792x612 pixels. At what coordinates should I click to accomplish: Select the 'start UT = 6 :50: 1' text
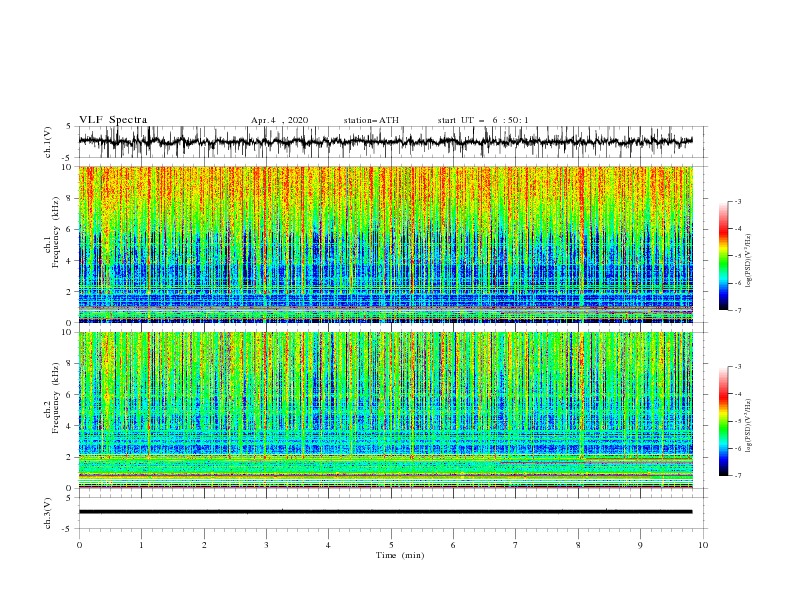[x=483, y=120]
